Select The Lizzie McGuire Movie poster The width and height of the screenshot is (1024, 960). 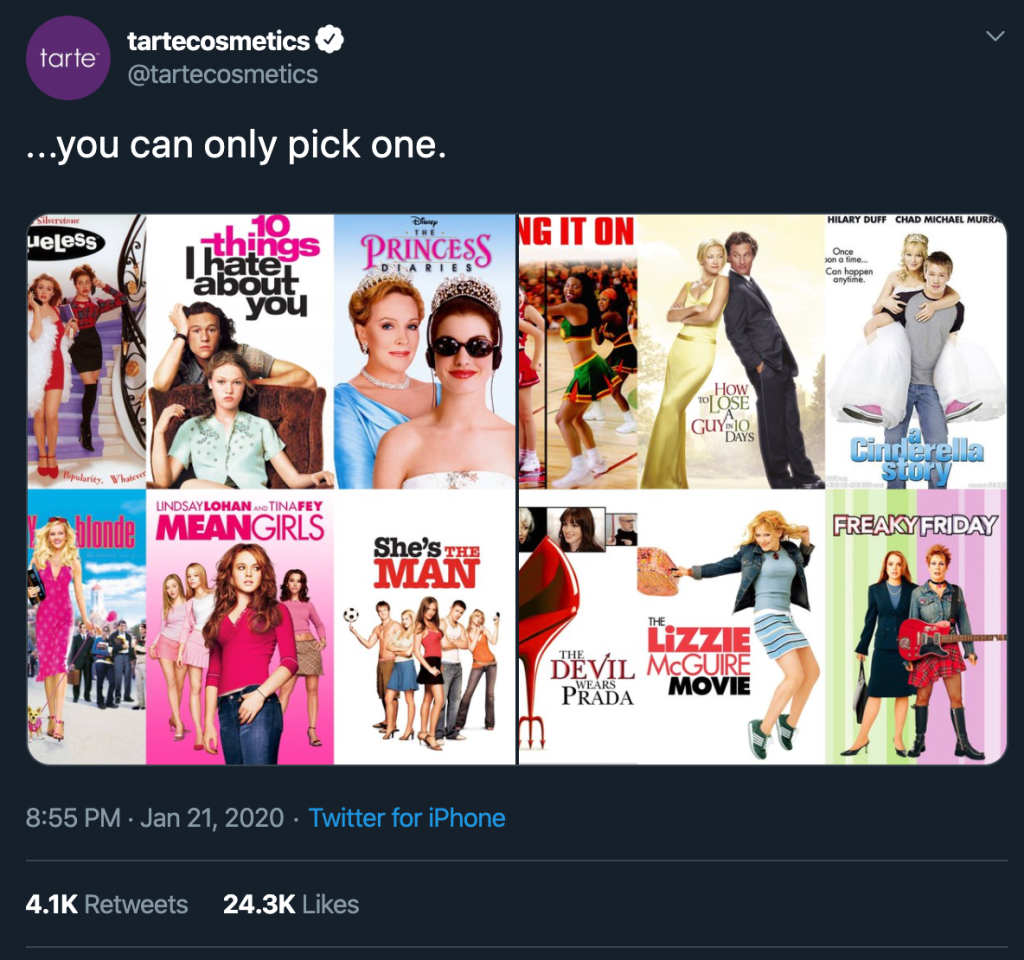(x=732, y=630)
